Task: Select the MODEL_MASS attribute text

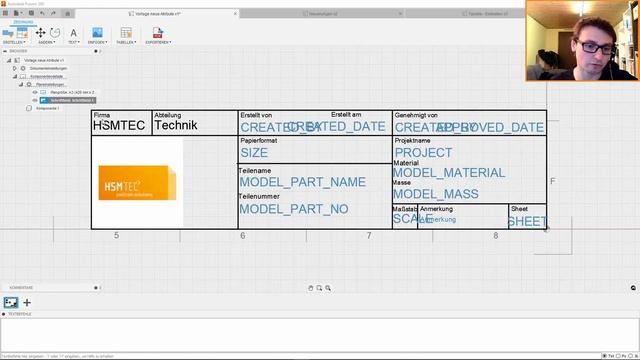Action: 436,194
